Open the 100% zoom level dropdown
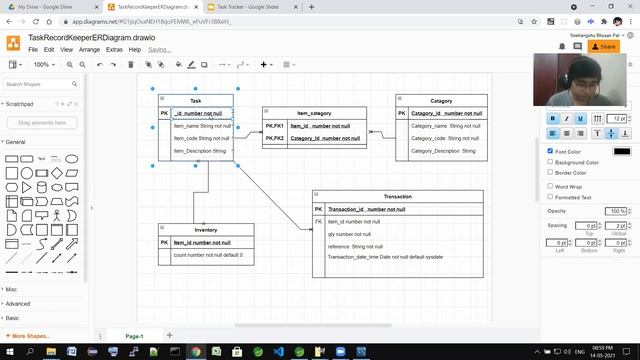Viewport: 640px width, 360px height. [44, 64]
